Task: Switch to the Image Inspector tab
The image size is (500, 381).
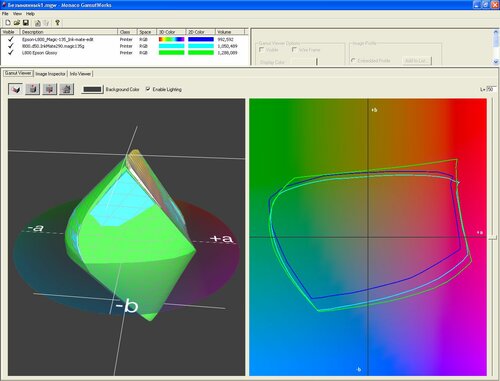Action: pyautogui.click(x=50, y=74)
